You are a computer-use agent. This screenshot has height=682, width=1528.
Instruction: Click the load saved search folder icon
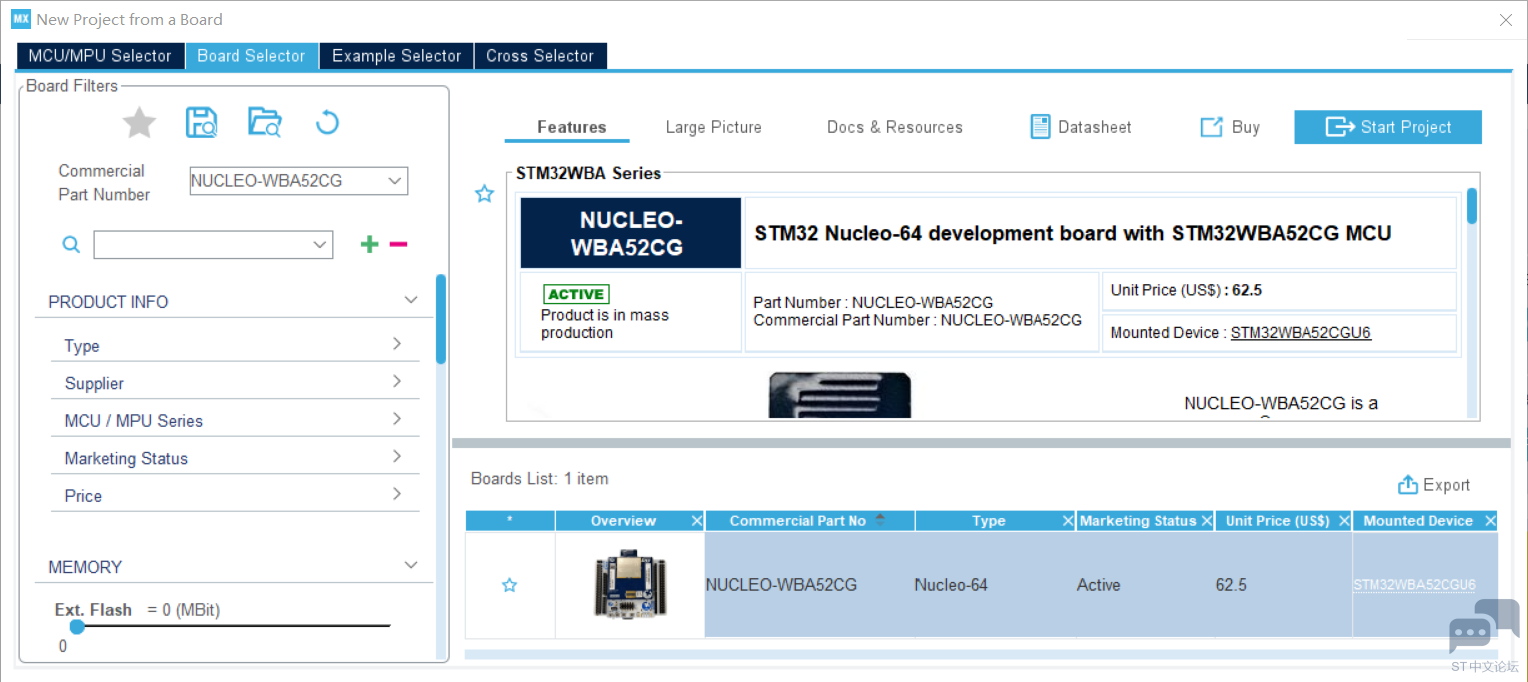[265, 122]
